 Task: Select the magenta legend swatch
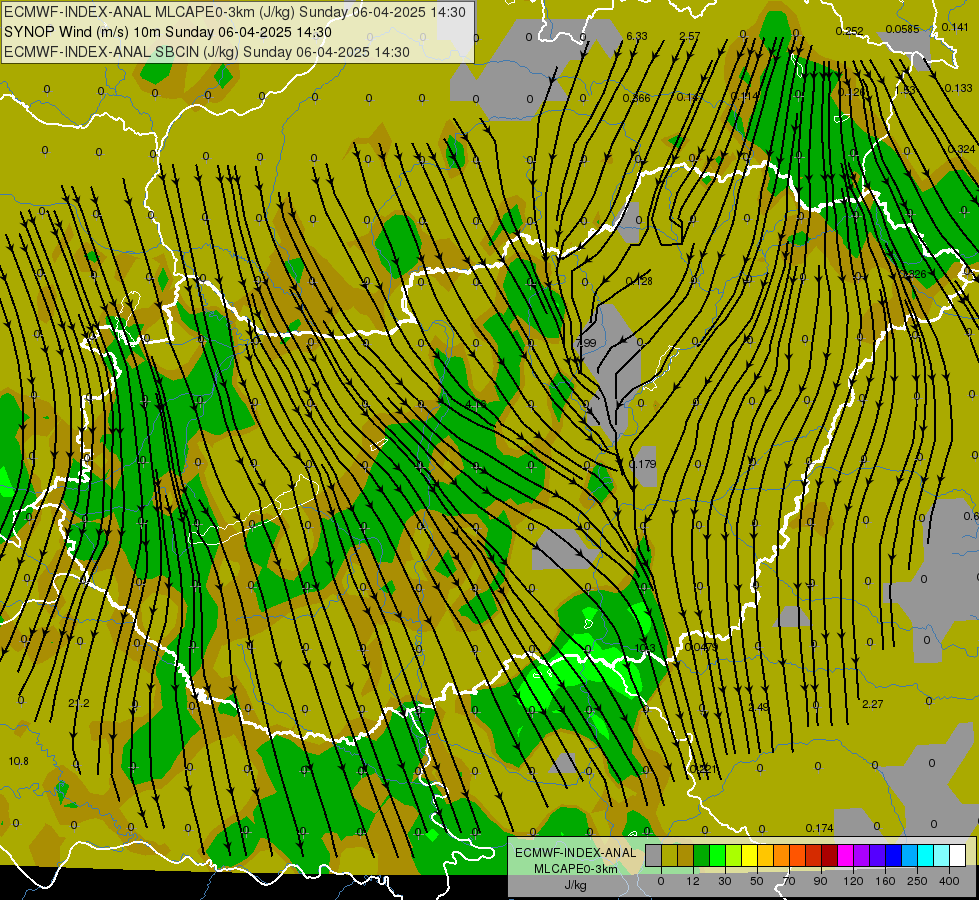coord(846,856)
